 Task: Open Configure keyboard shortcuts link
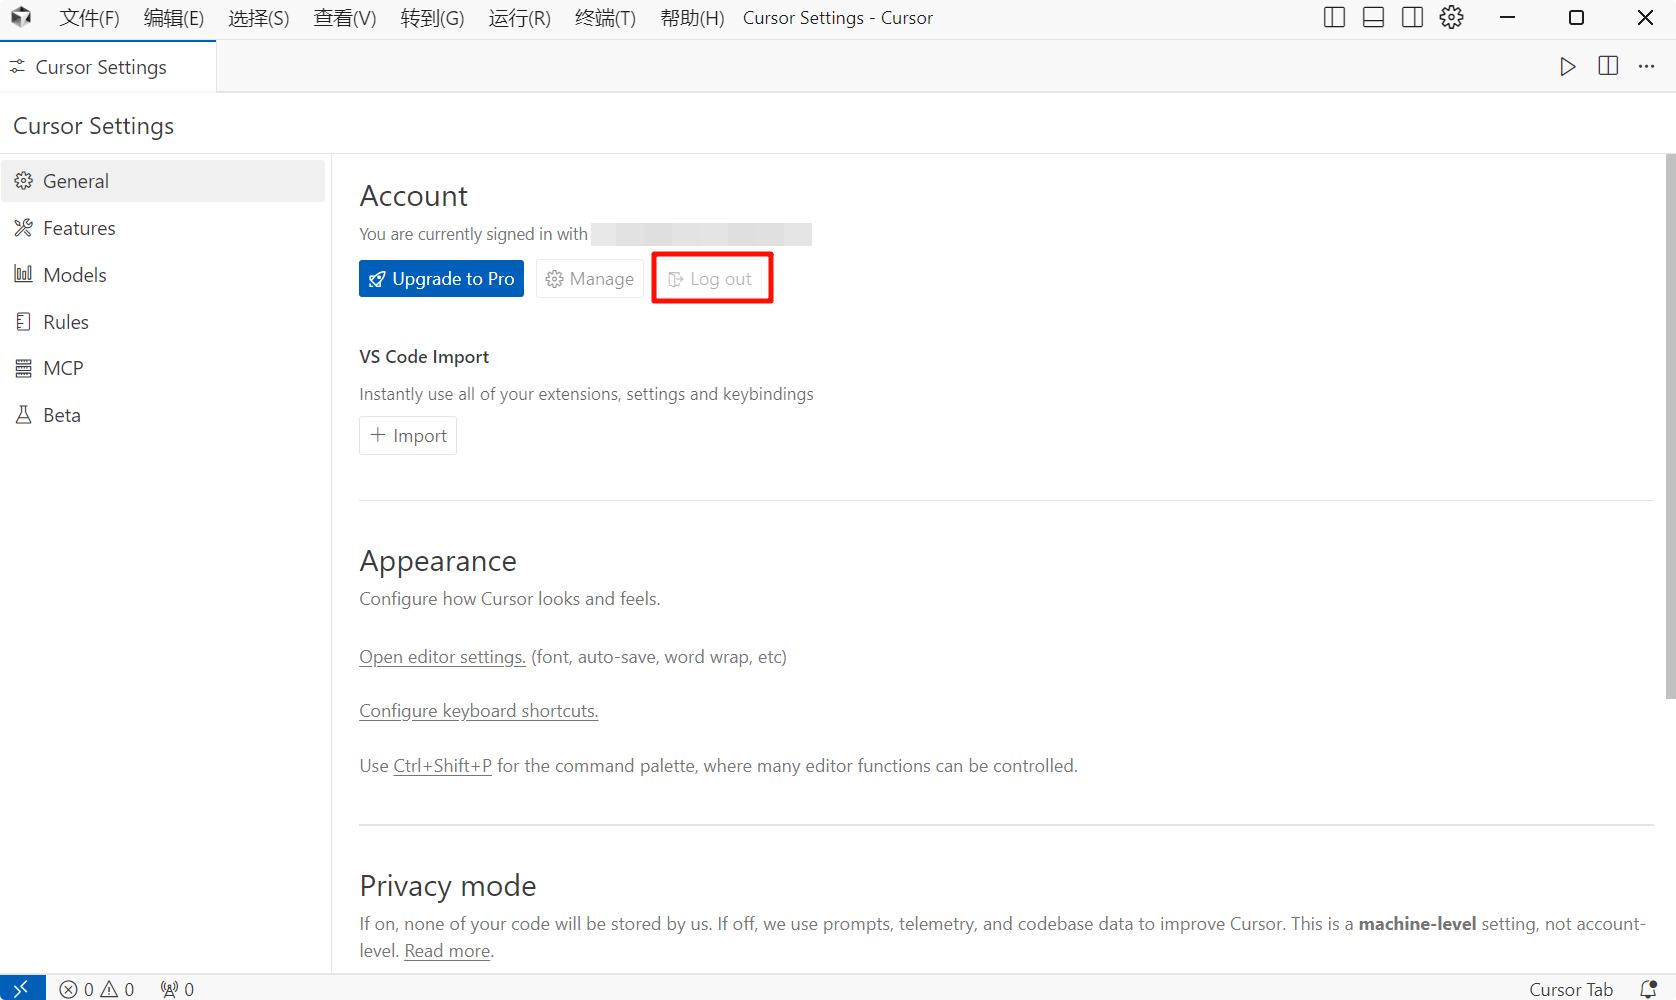[x=478, y=711]
